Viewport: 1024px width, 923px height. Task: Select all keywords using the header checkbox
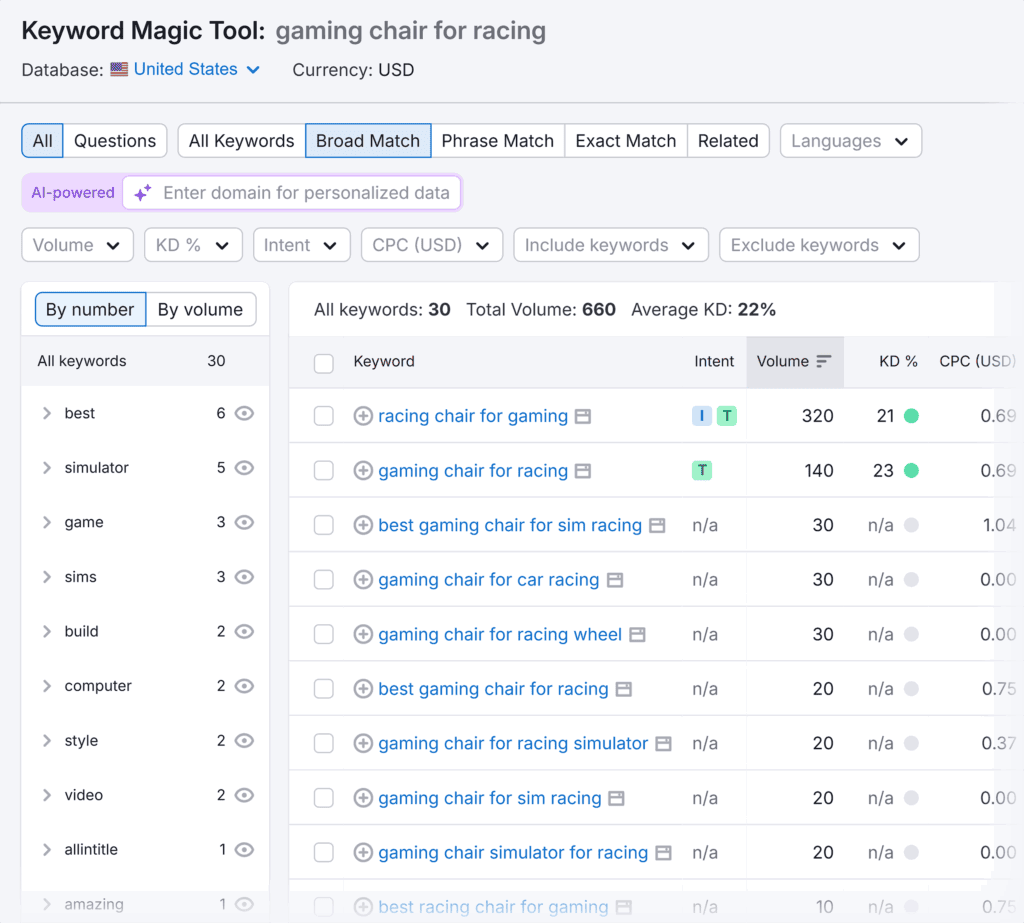point(323,363)
